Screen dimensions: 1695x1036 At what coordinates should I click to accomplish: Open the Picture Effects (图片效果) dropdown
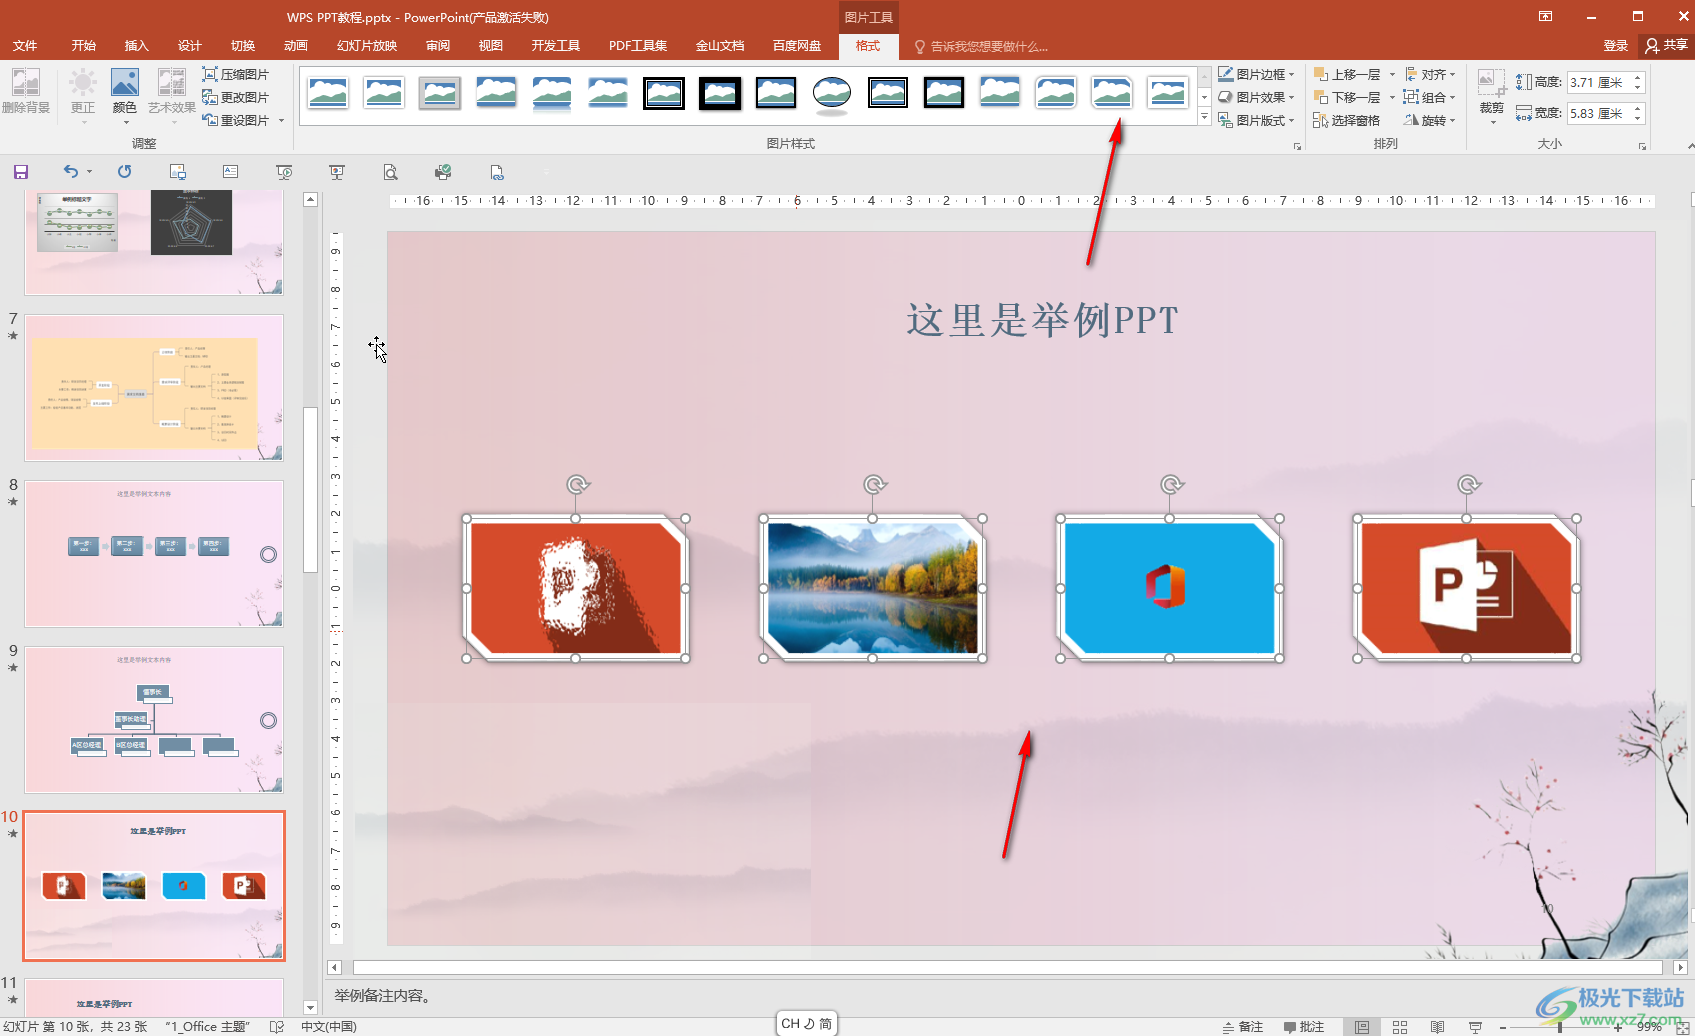point(1256,97)
